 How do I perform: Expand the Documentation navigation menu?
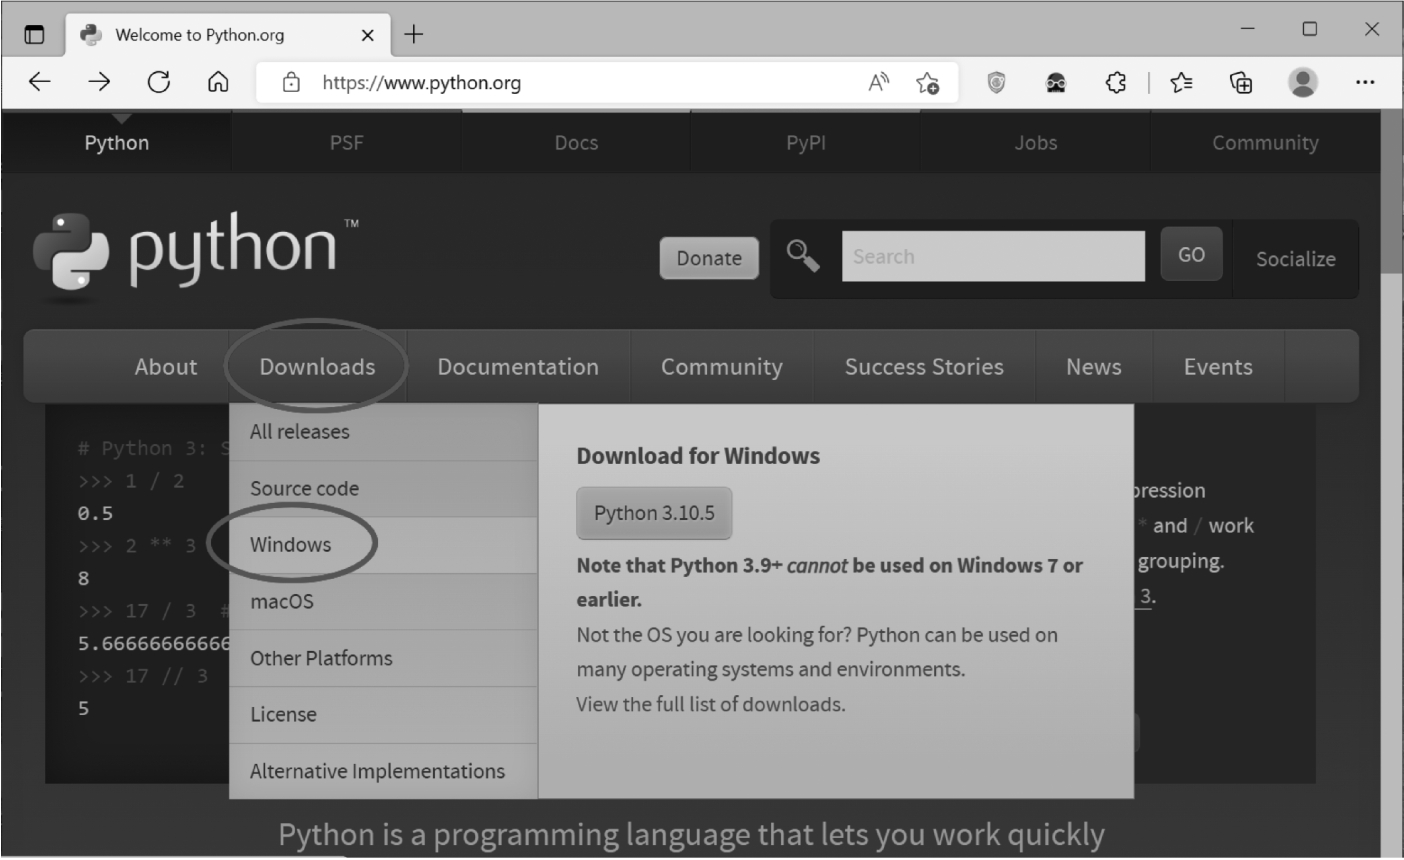click(518, 367)
